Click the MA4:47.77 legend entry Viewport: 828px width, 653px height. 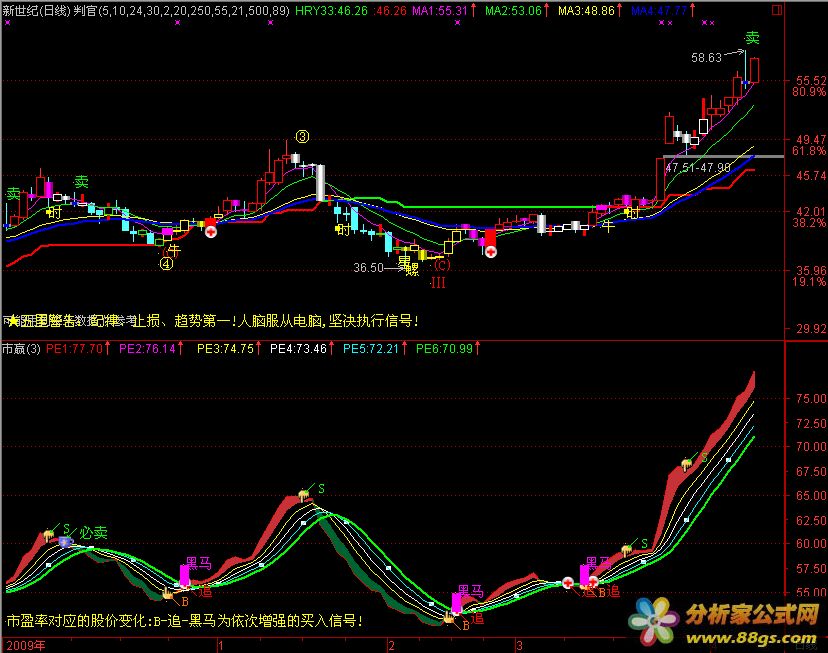point(659,11)
